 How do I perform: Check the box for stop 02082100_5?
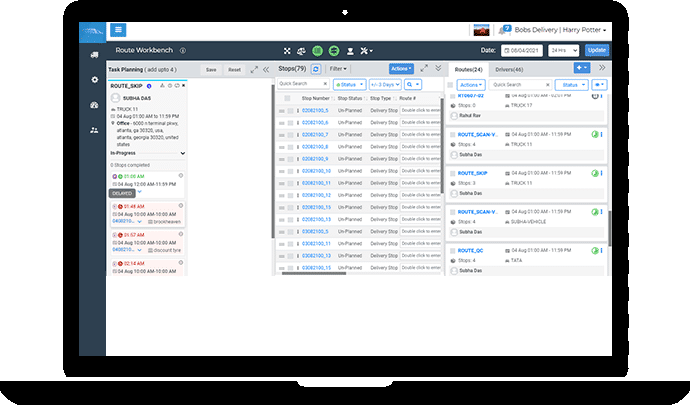pos(290,111)
